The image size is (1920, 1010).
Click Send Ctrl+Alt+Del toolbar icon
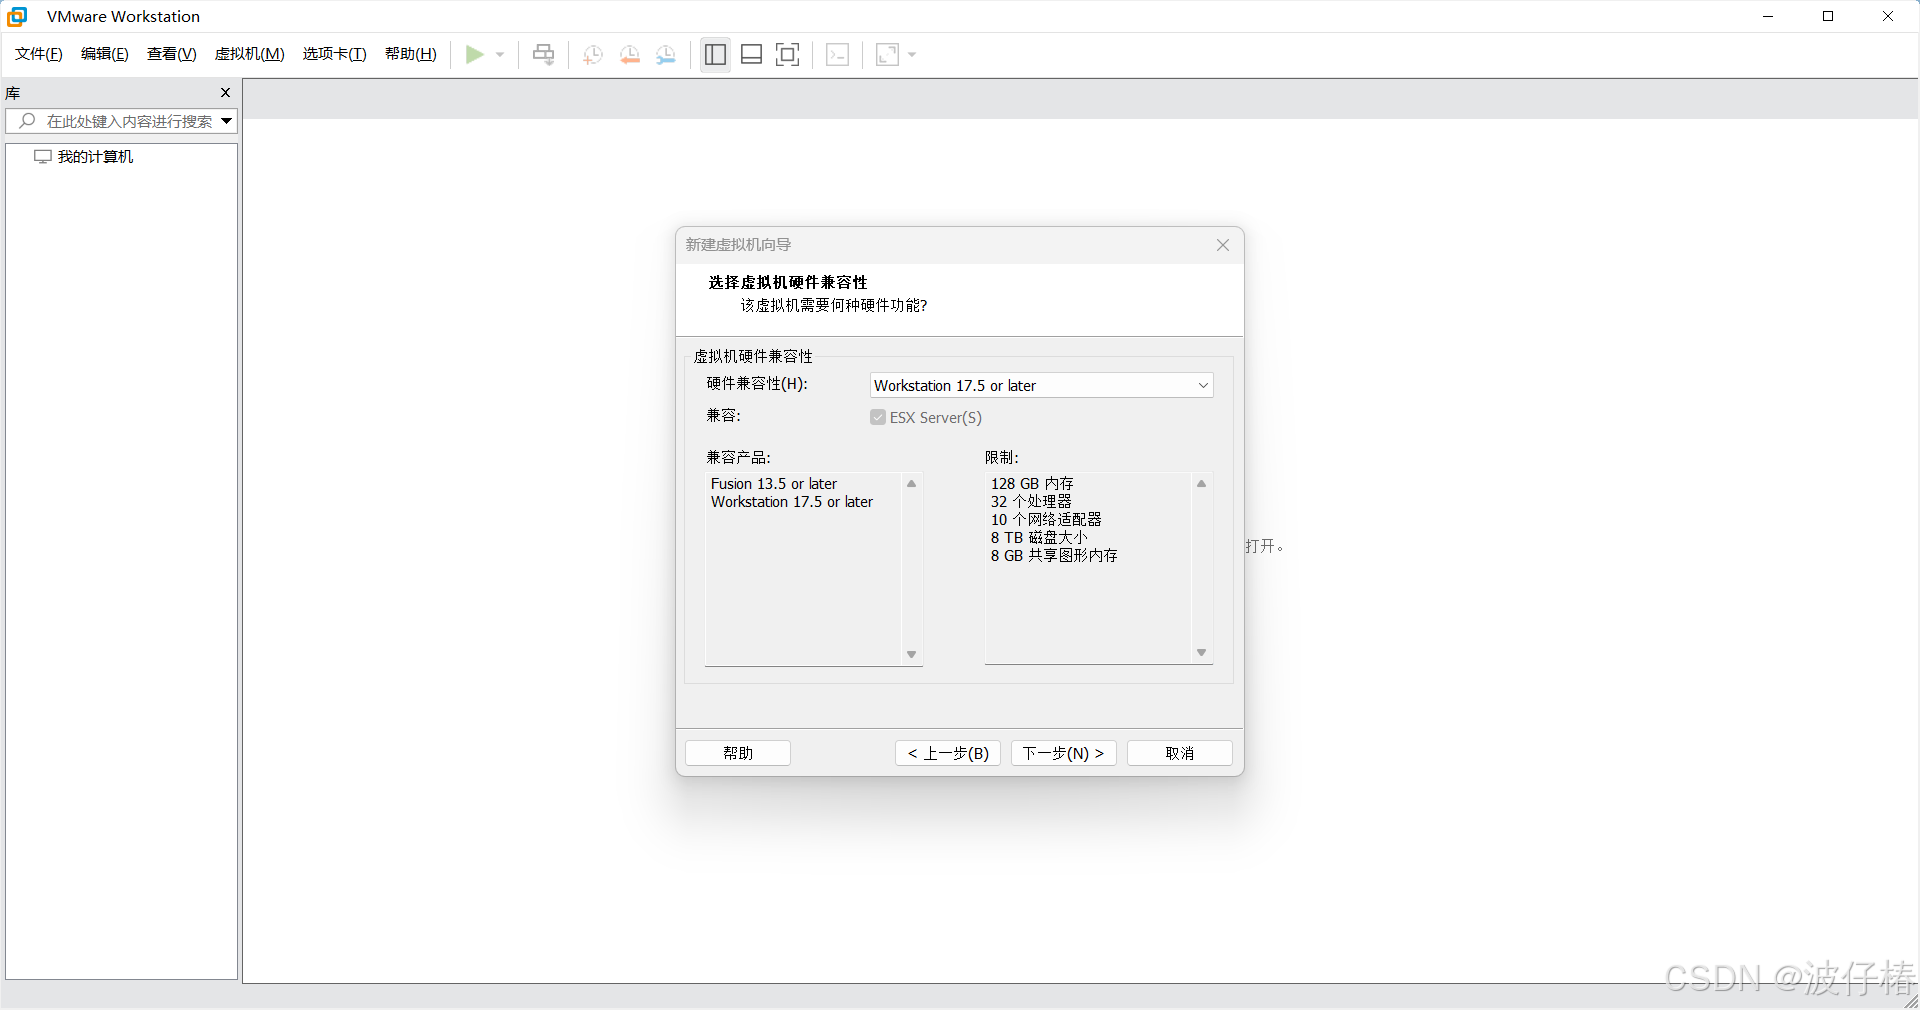tap(543, 54)
